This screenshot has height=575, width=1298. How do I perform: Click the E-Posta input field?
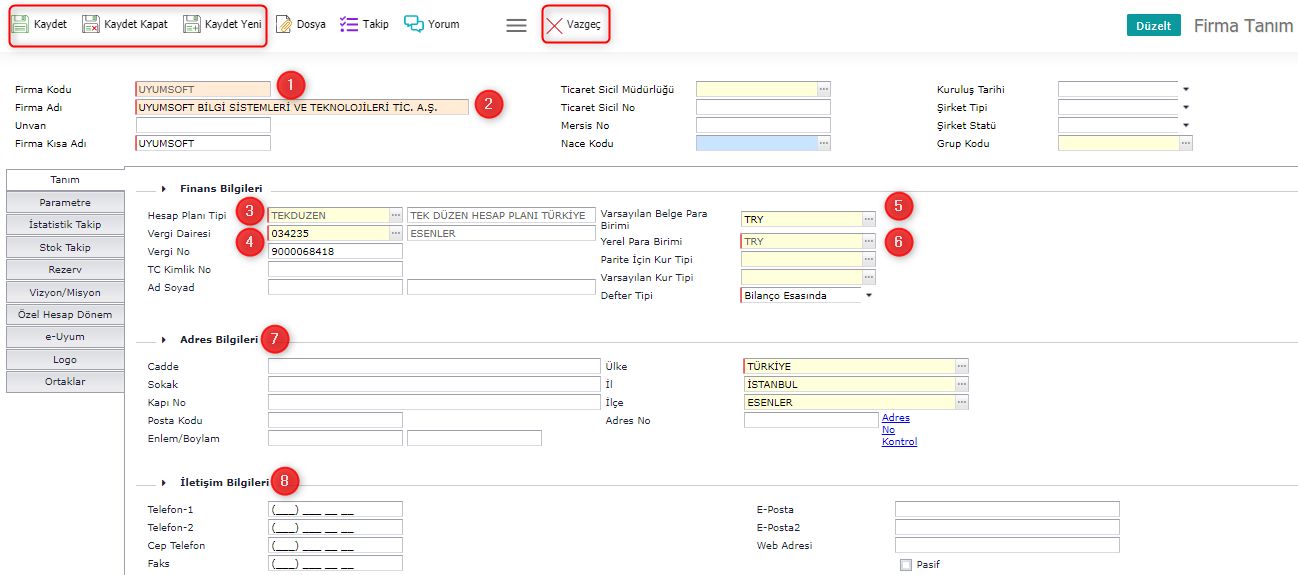pyautogui.click(x=1006, y=510)
